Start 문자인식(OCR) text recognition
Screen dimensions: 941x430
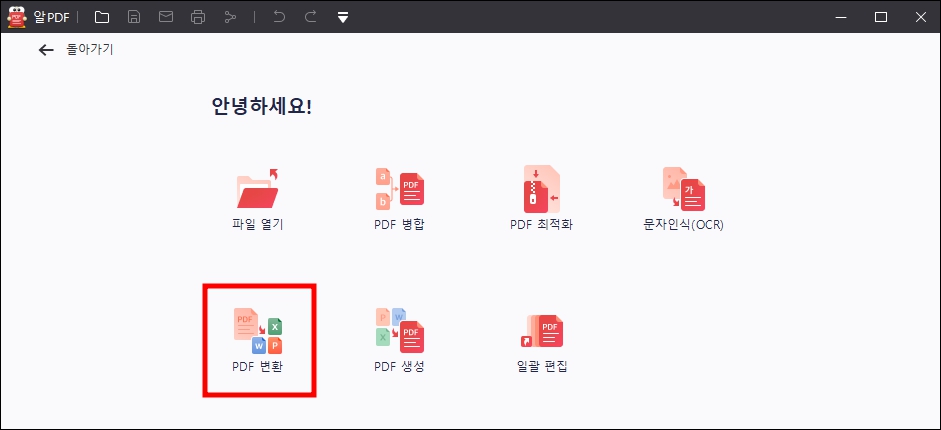point(683,200)
